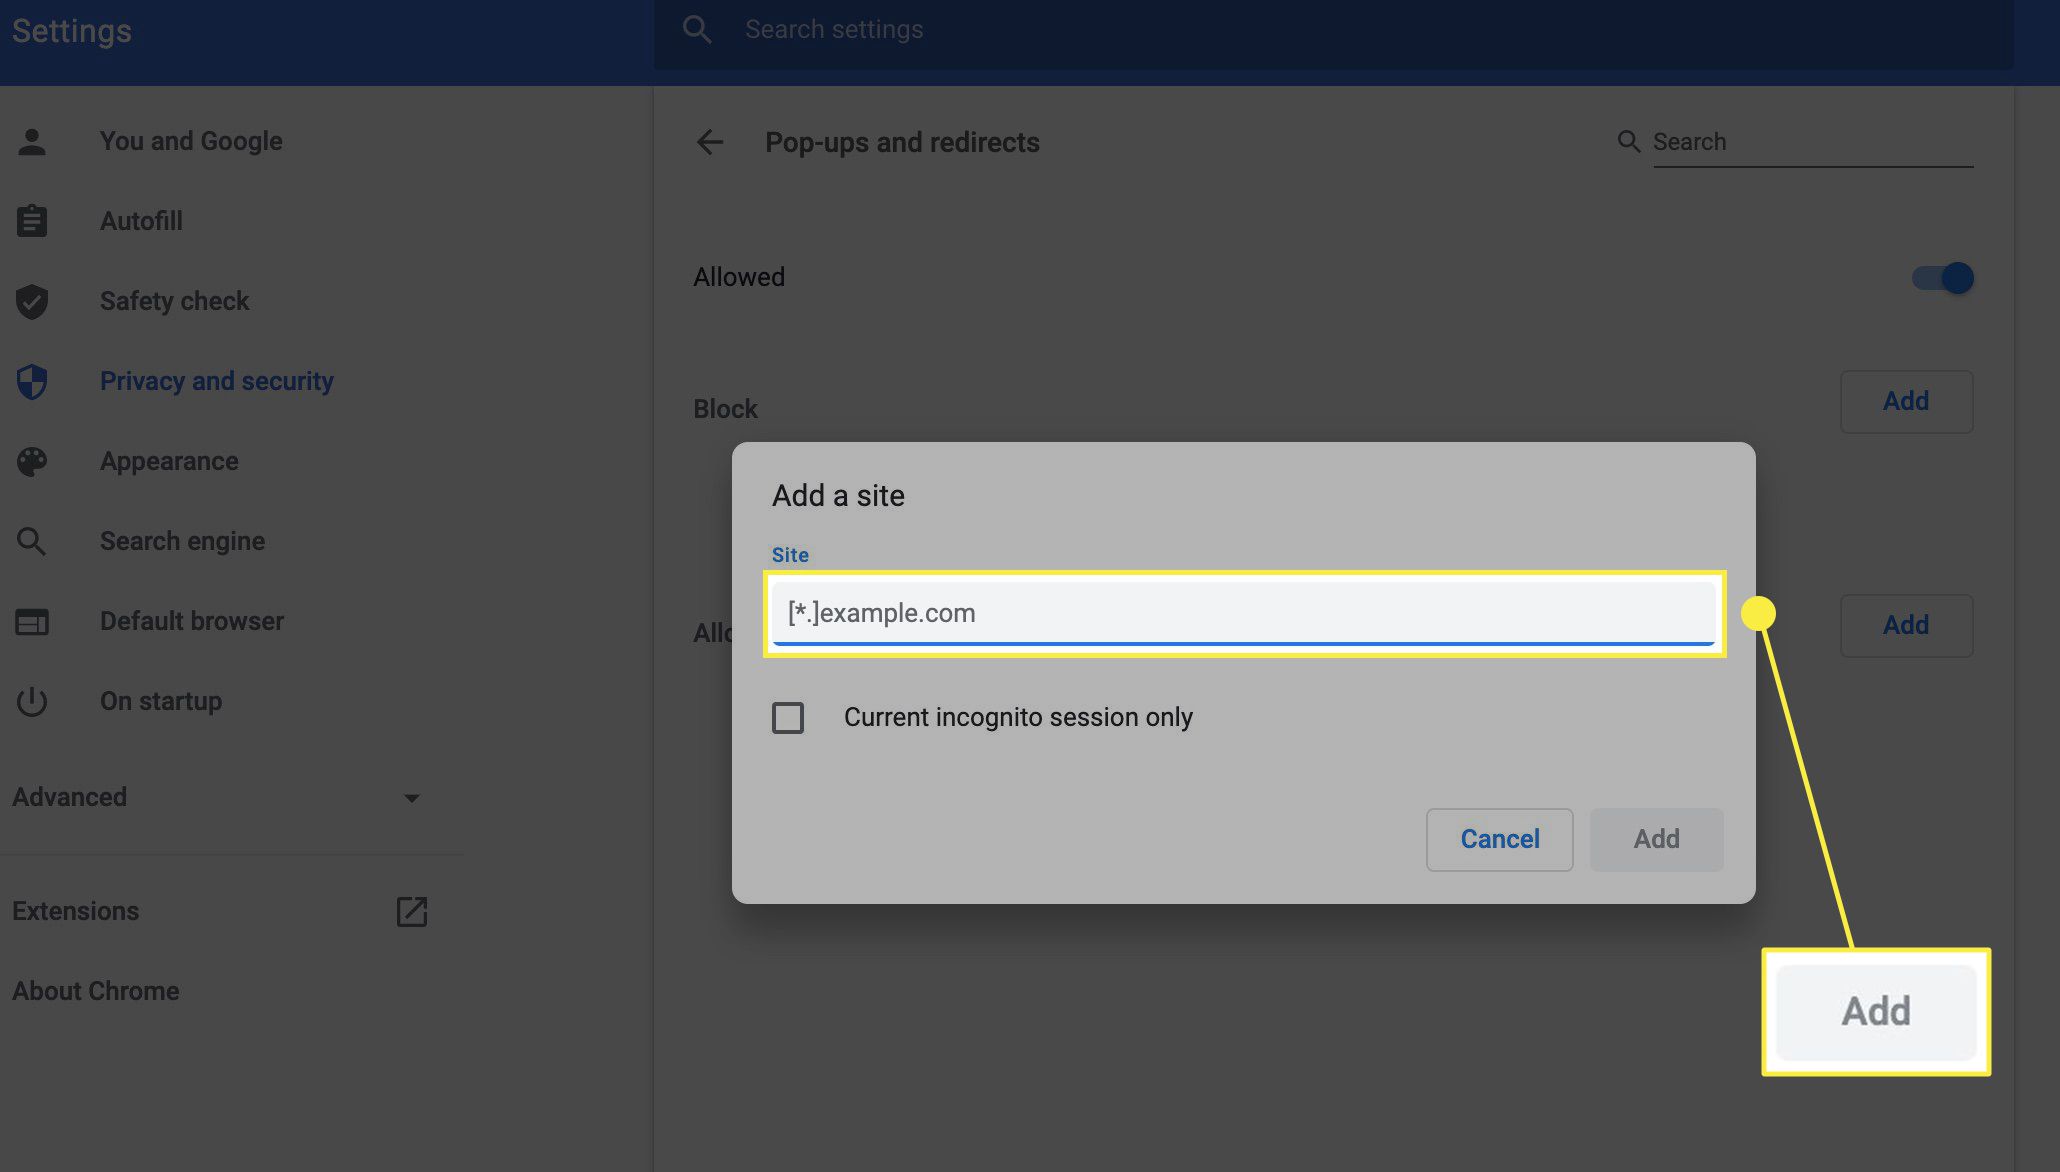Click the Safety check icon
This screenshot has height=1172, width=2060.
pyautogui.click(x=31, y=299)
